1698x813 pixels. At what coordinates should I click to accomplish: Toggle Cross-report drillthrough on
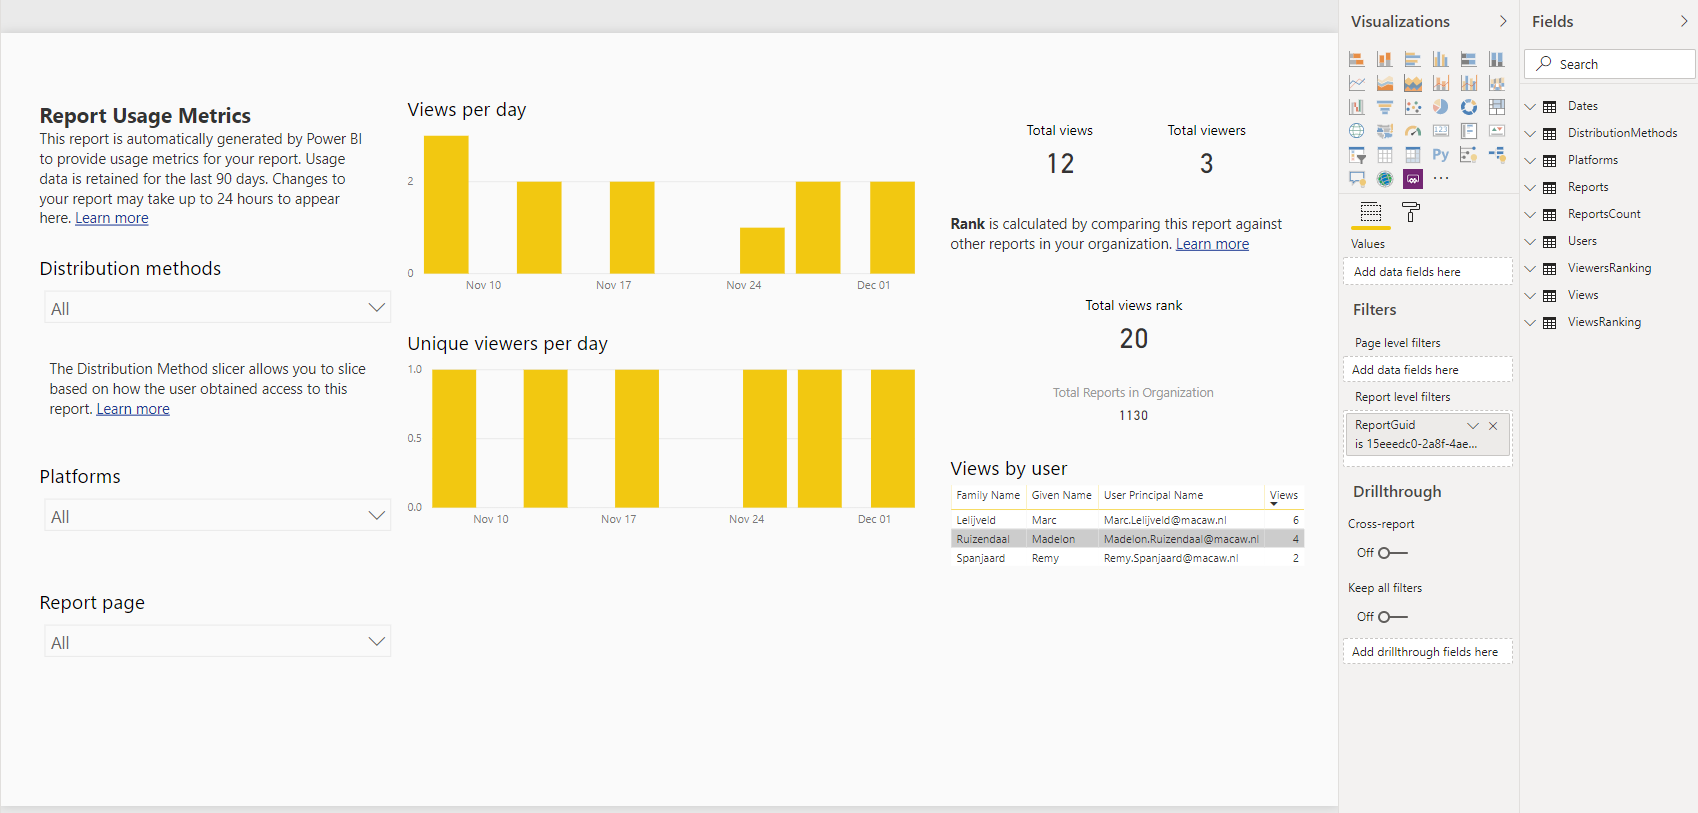1392,553
